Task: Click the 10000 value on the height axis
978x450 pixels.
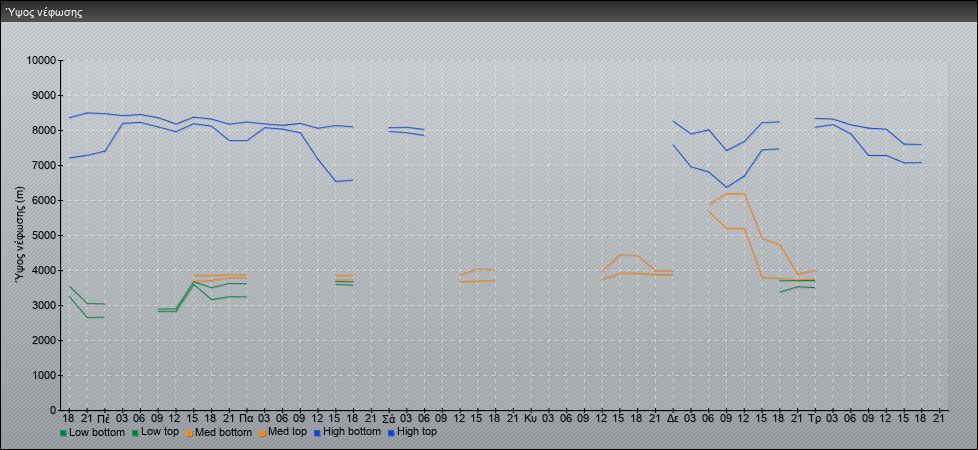Action: pyautogui.click(x=41, y=61)
